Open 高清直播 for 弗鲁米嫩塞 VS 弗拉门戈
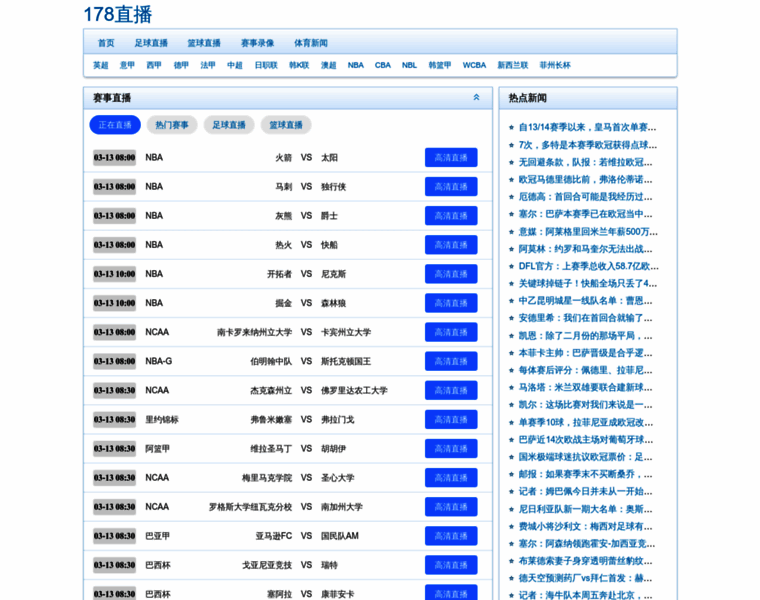760x600 pixels. [x=451, y=419]
